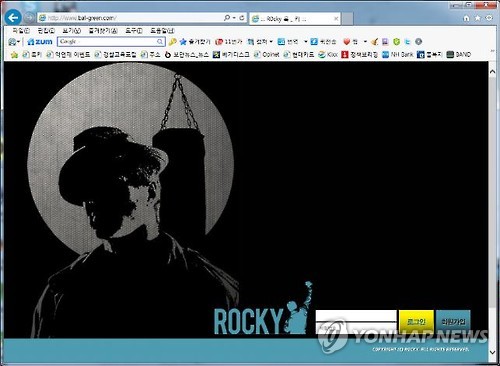Click the scrollbar down arrow
Image resolution: width=500 pixels, height=366 pixels.
[x=492, y=352]
